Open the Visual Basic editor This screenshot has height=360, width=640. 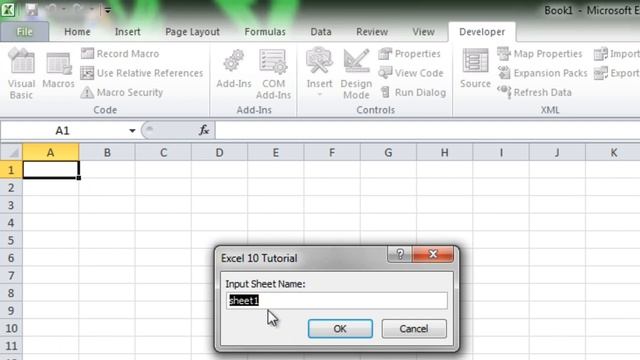[x=21, y=73]
